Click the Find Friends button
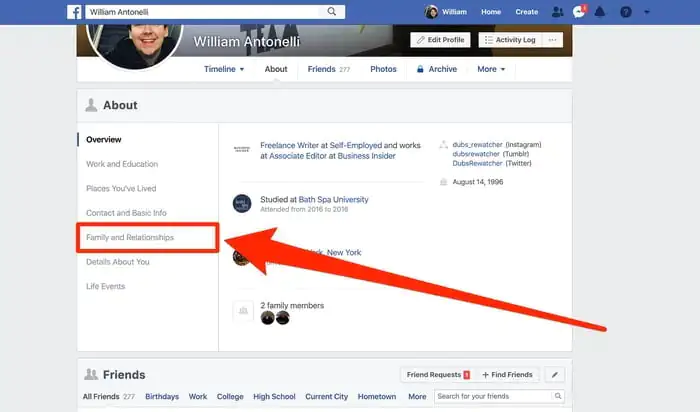700x412 pixels. 507,375
